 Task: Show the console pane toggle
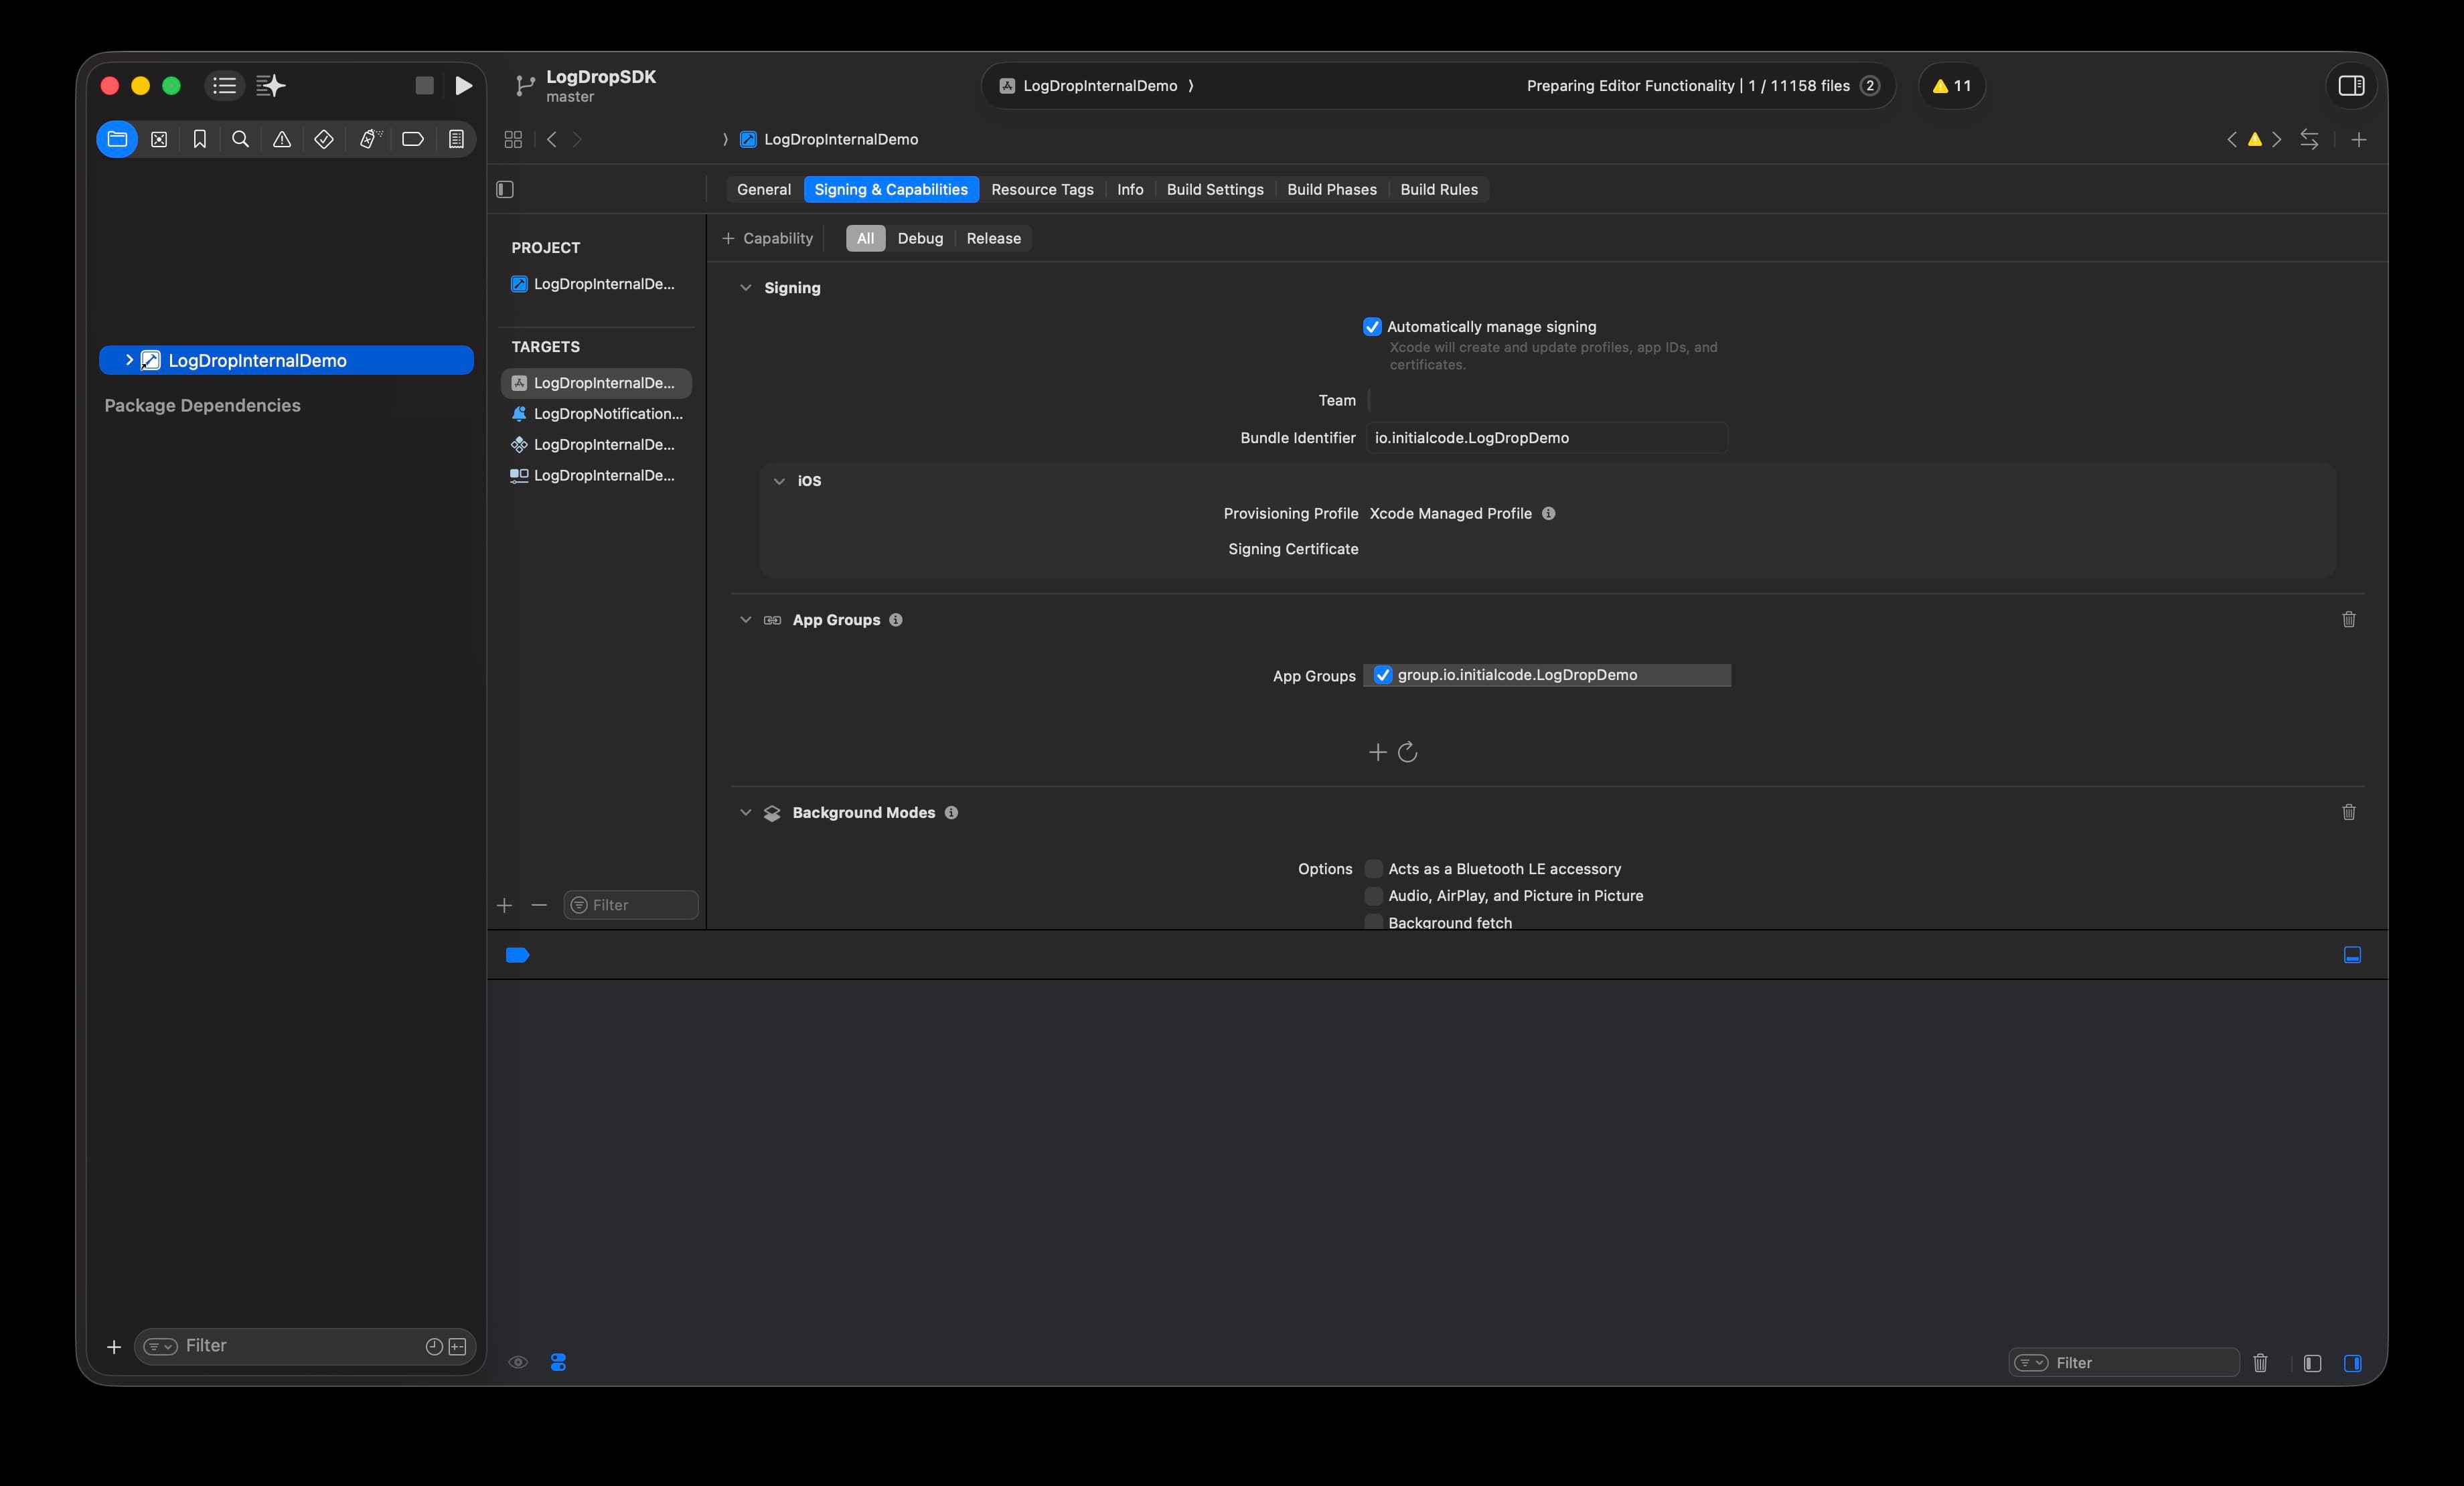click(x=2352, y=1363)
